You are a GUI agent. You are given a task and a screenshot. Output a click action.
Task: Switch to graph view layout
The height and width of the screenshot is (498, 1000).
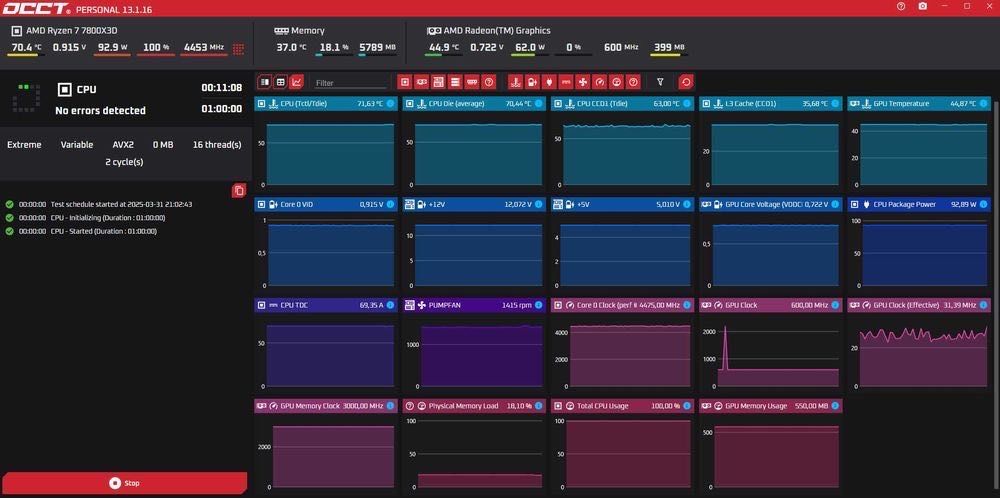(296, 82)
